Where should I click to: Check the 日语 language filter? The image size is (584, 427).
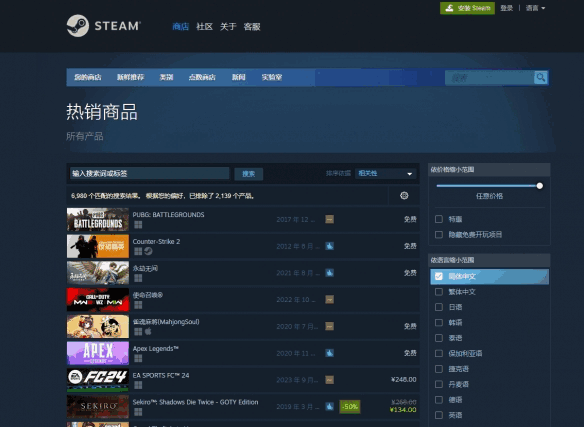439,307
